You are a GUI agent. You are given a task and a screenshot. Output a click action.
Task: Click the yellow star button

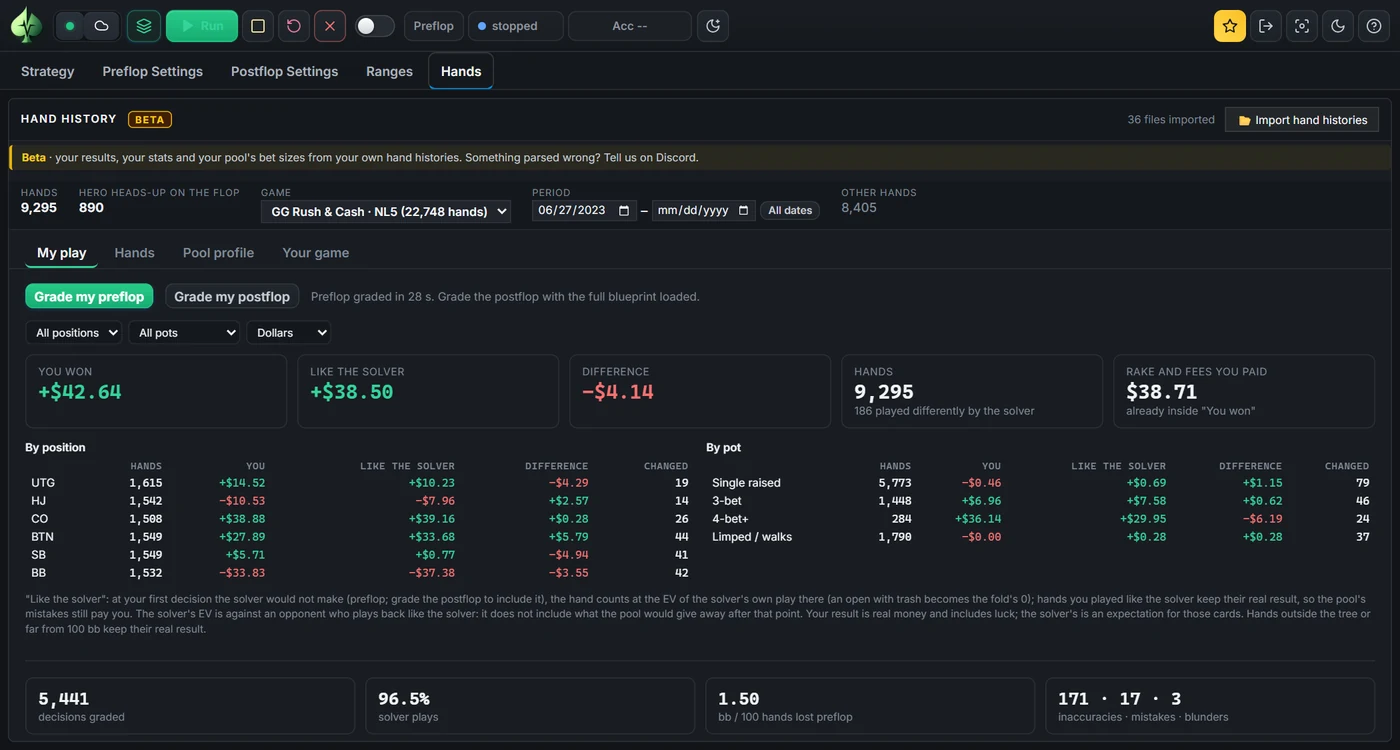click(x=1230, y=26)
